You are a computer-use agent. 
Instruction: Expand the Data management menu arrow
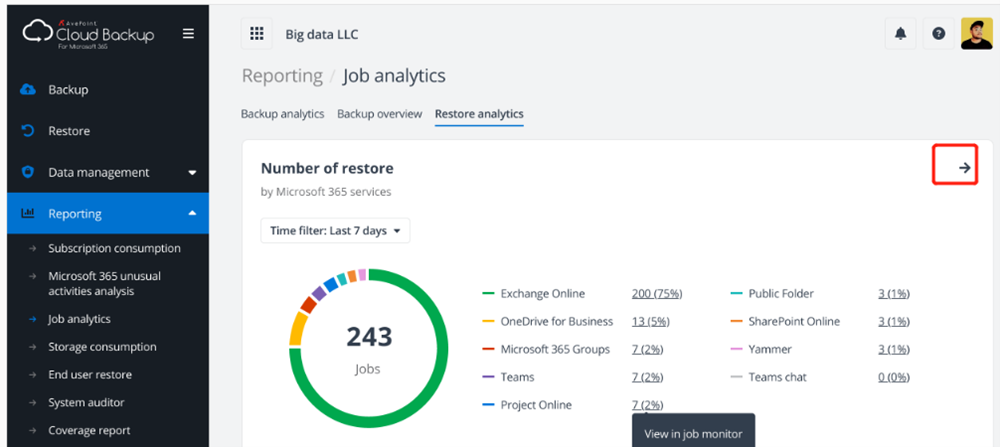[193, 173]
